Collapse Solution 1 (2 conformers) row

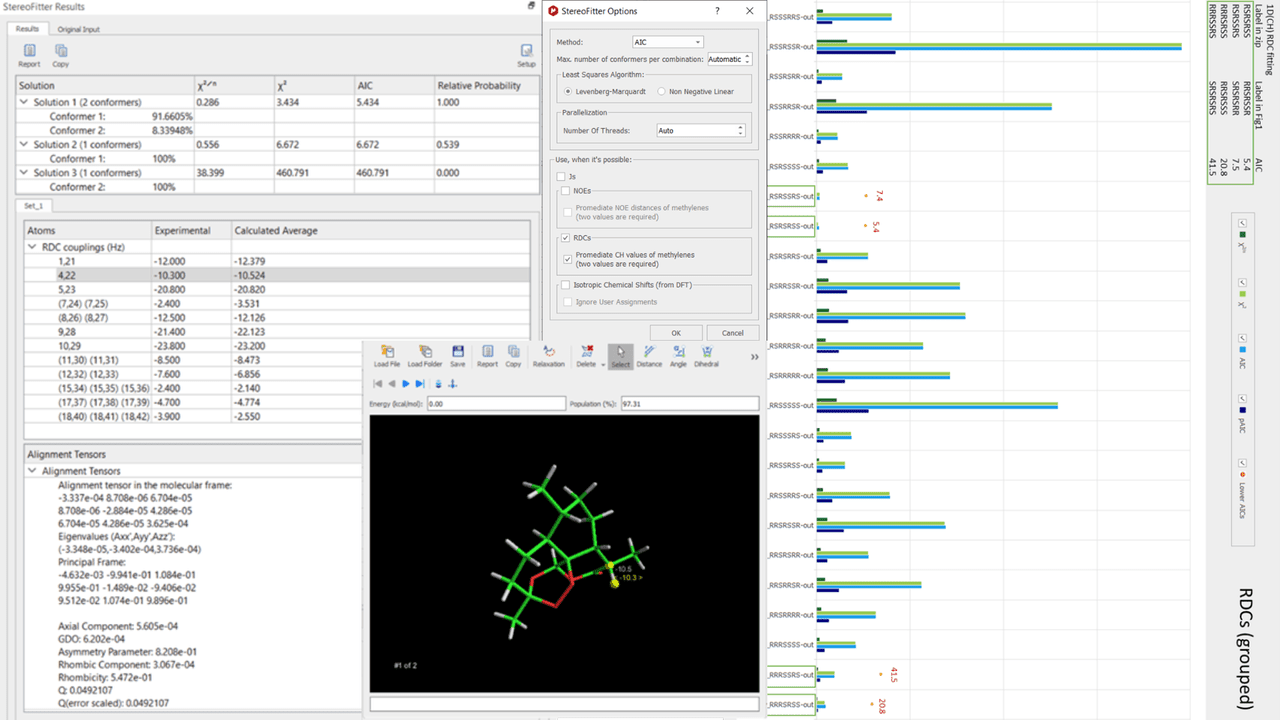(24, 102)
